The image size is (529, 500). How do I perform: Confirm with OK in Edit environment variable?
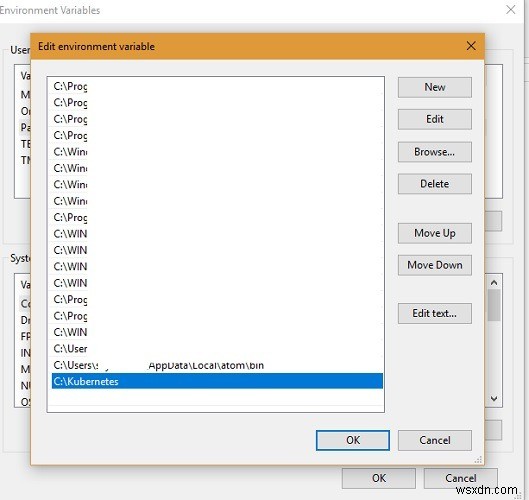pos(353,440)
